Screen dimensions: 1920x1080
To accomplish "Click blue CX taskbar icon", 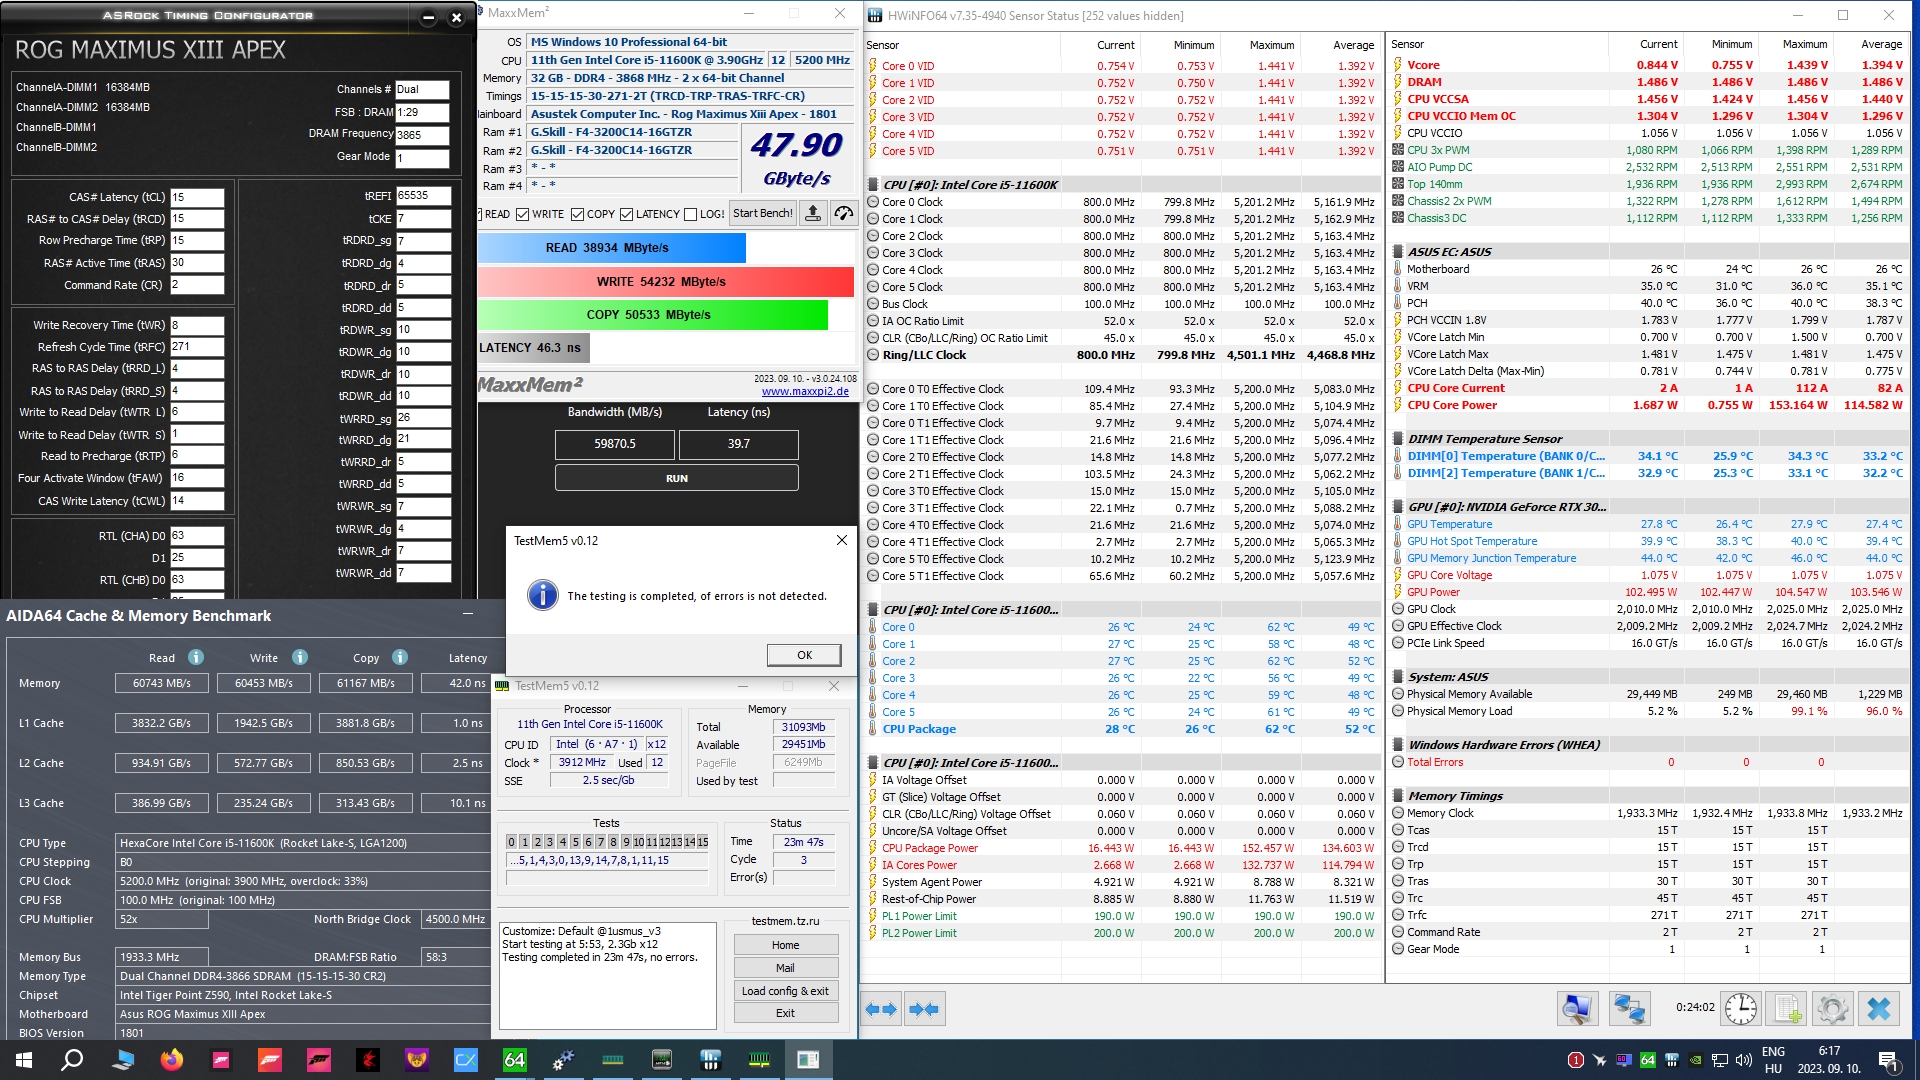I will pyautogui.click(x=466, y=1059).
